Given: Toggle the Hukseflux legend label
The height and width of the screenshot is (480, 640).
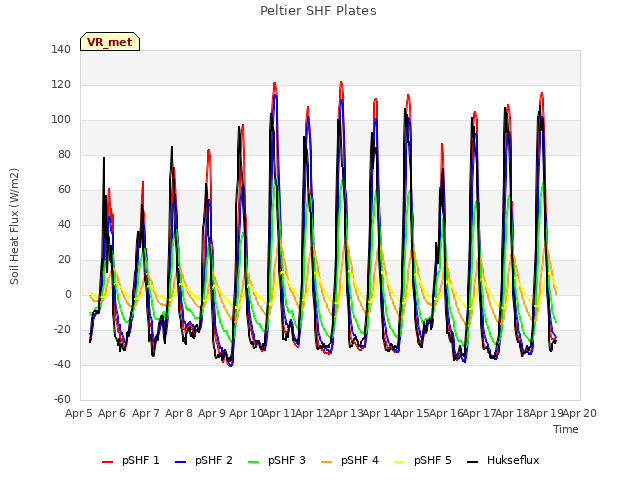Looking at the screenshot, I should coord(513,460).
